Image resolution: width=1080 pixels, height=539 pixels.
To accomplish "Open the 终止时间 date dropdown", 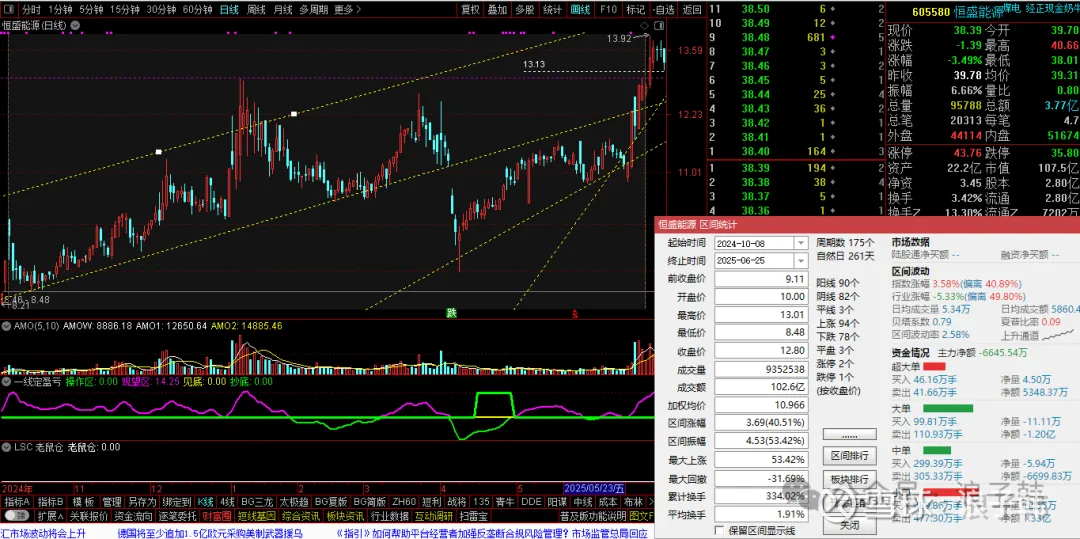I will [x=800, y=260].
